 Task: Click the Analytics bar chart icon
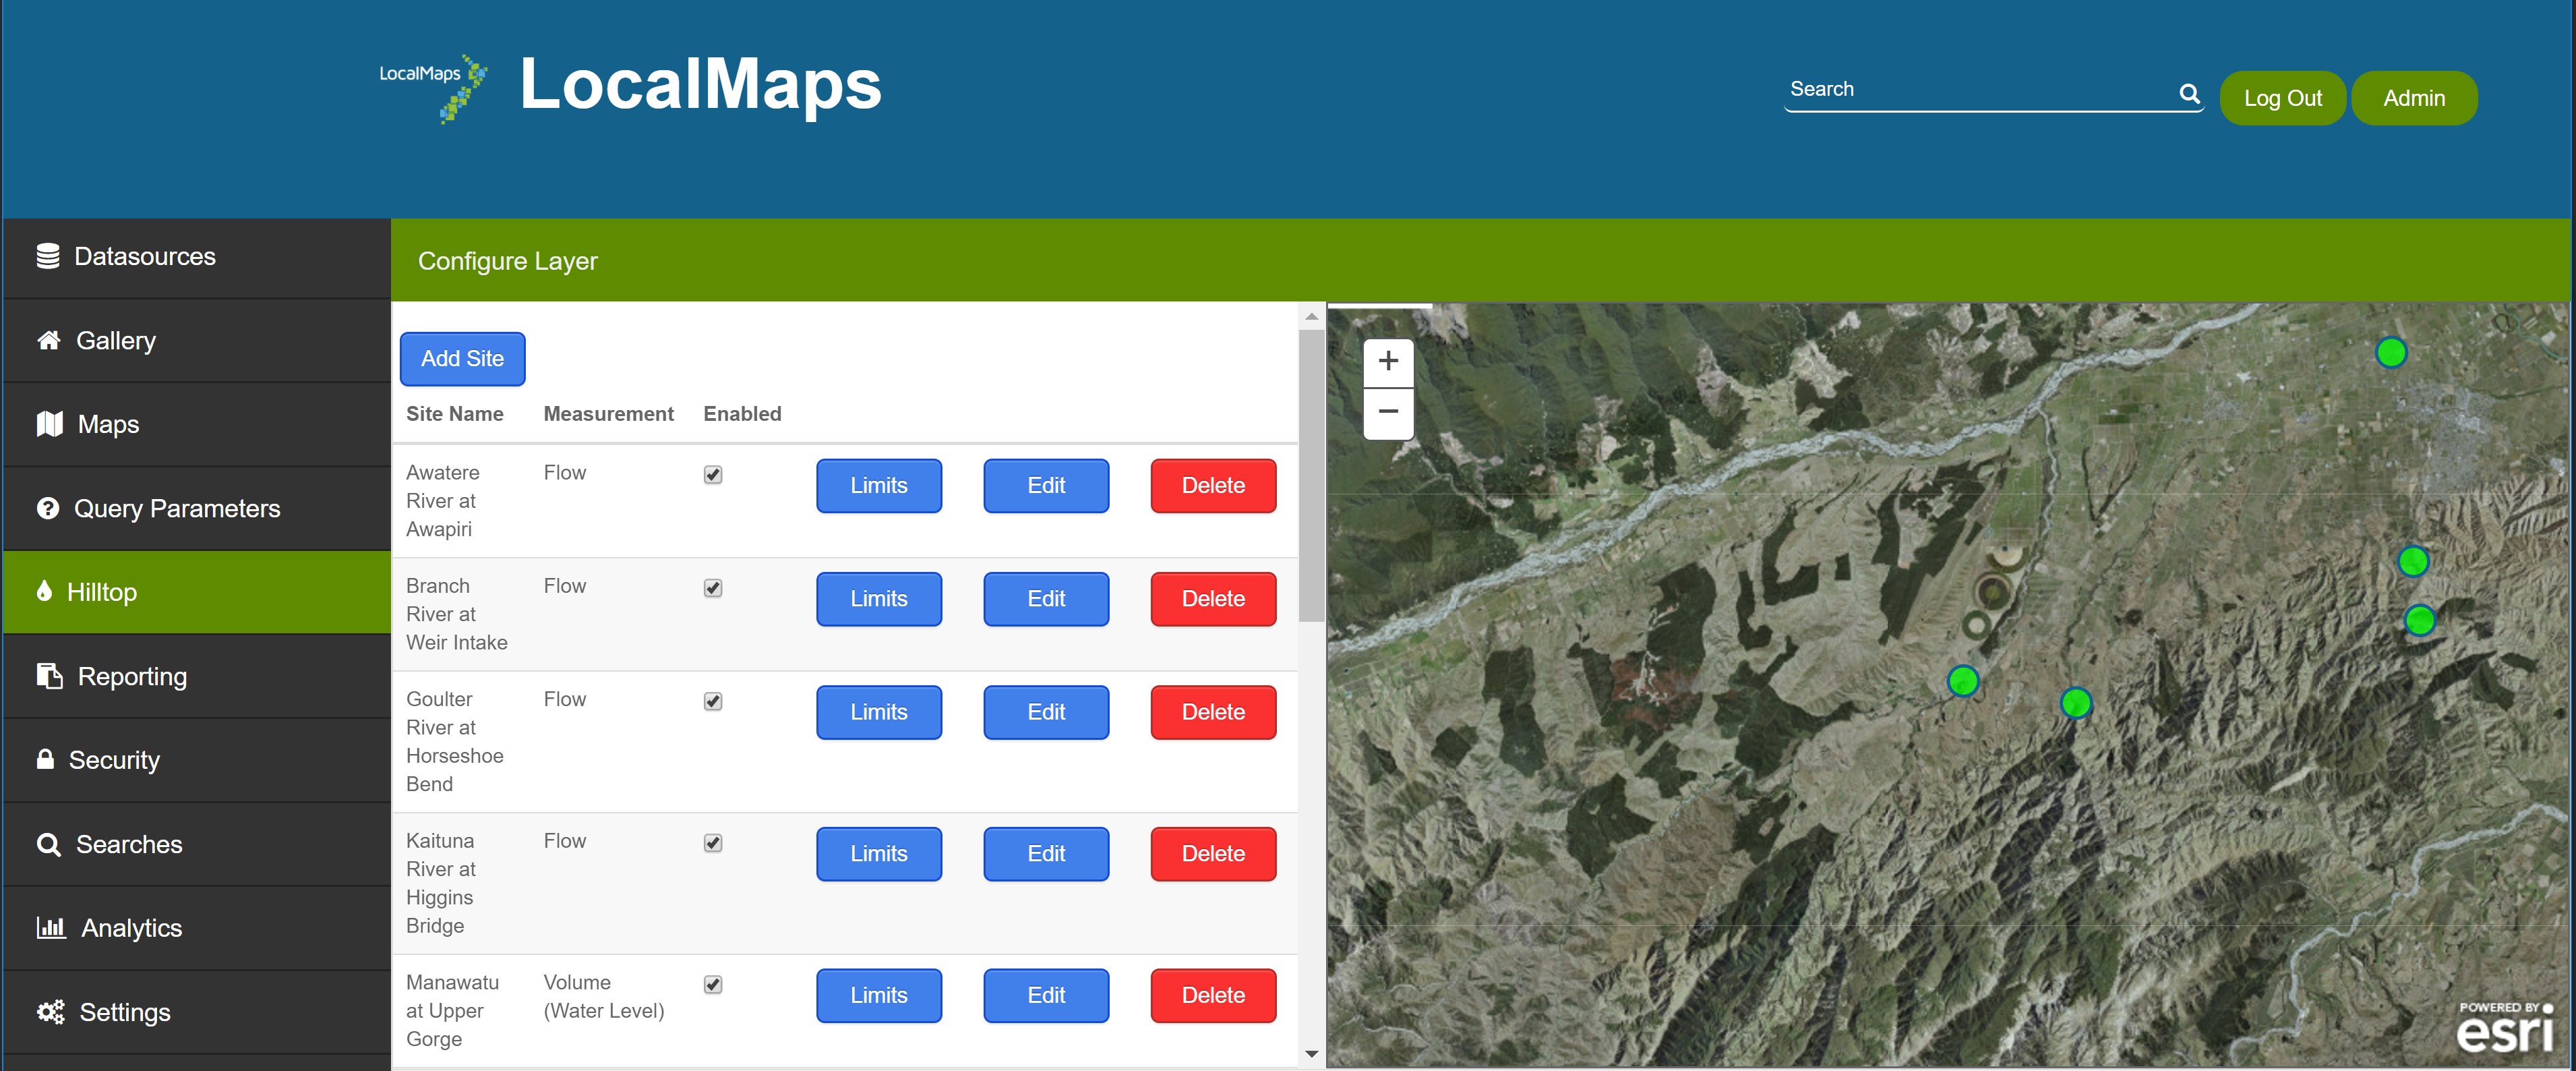pyautogui.click(x=50, y=927)
